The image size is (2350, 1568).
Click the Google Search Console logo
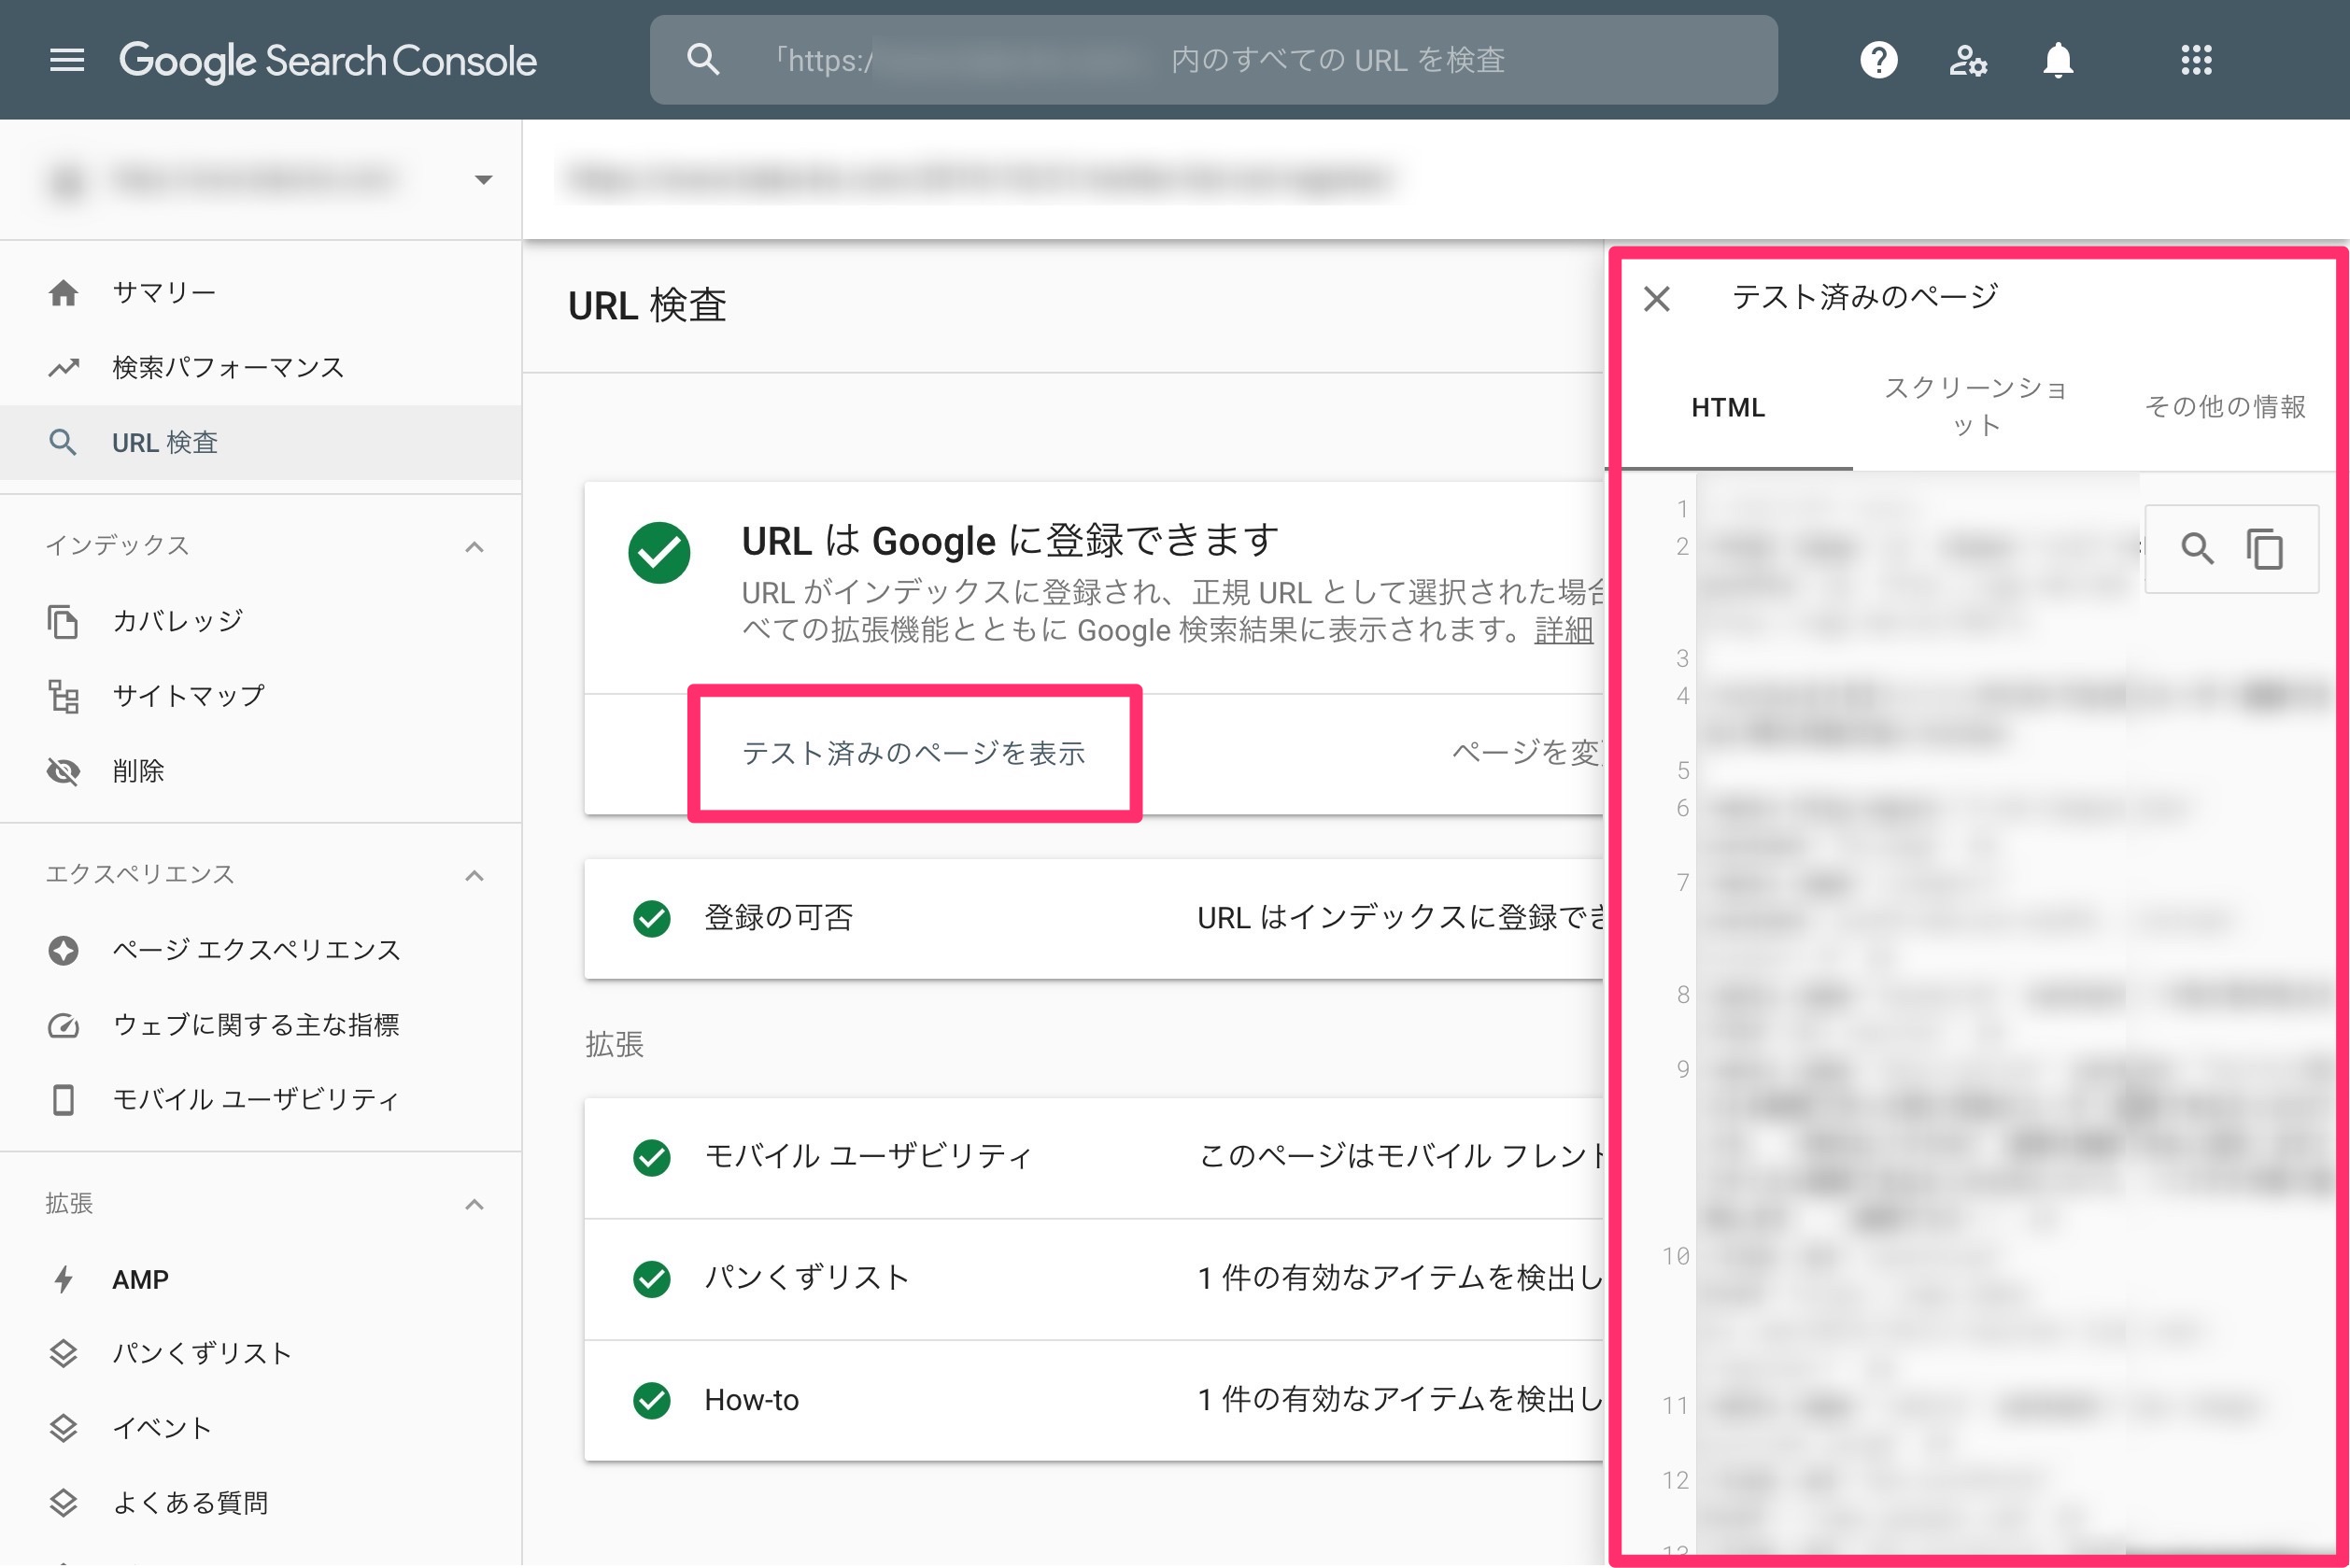point(328,60)
